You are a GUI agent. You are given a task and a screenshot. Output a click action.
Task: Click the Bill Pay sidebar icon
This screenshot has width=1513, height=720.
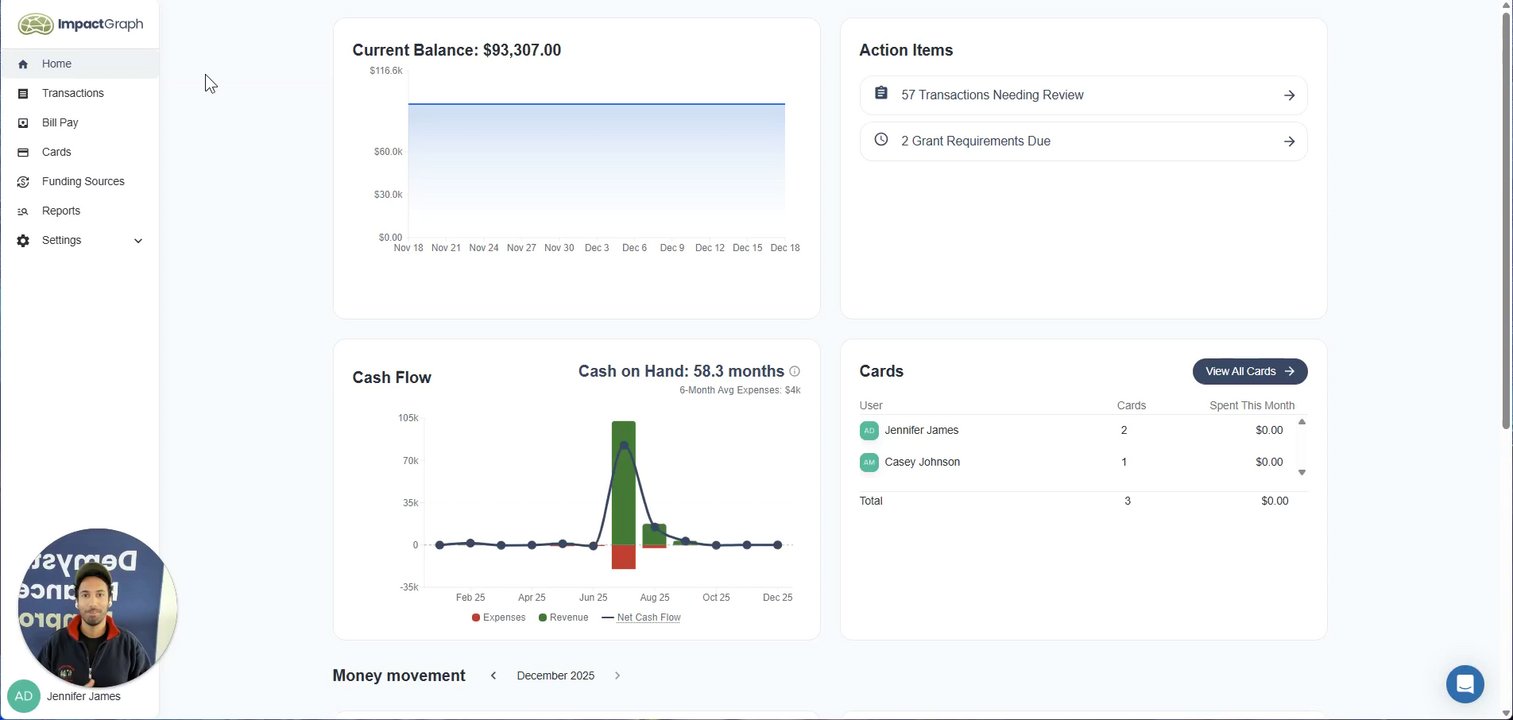click(x=23, y=123)
